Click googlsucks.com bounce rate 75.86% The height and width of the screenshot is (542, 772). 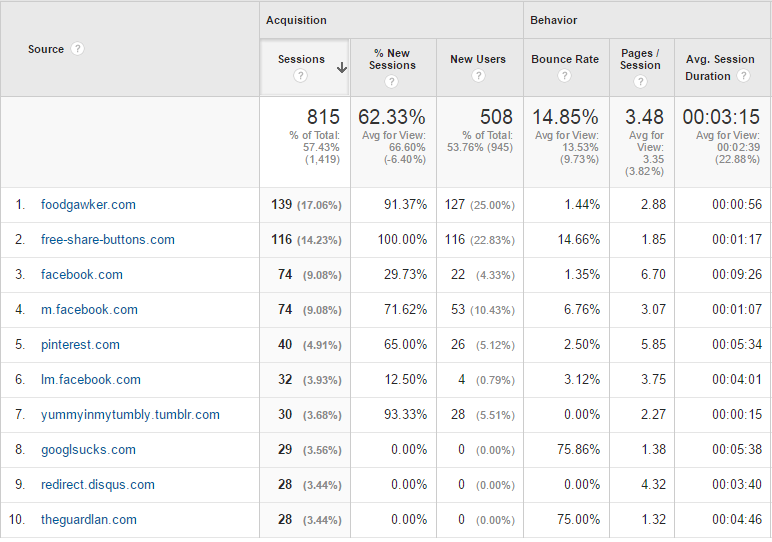(x=579, y=449)
